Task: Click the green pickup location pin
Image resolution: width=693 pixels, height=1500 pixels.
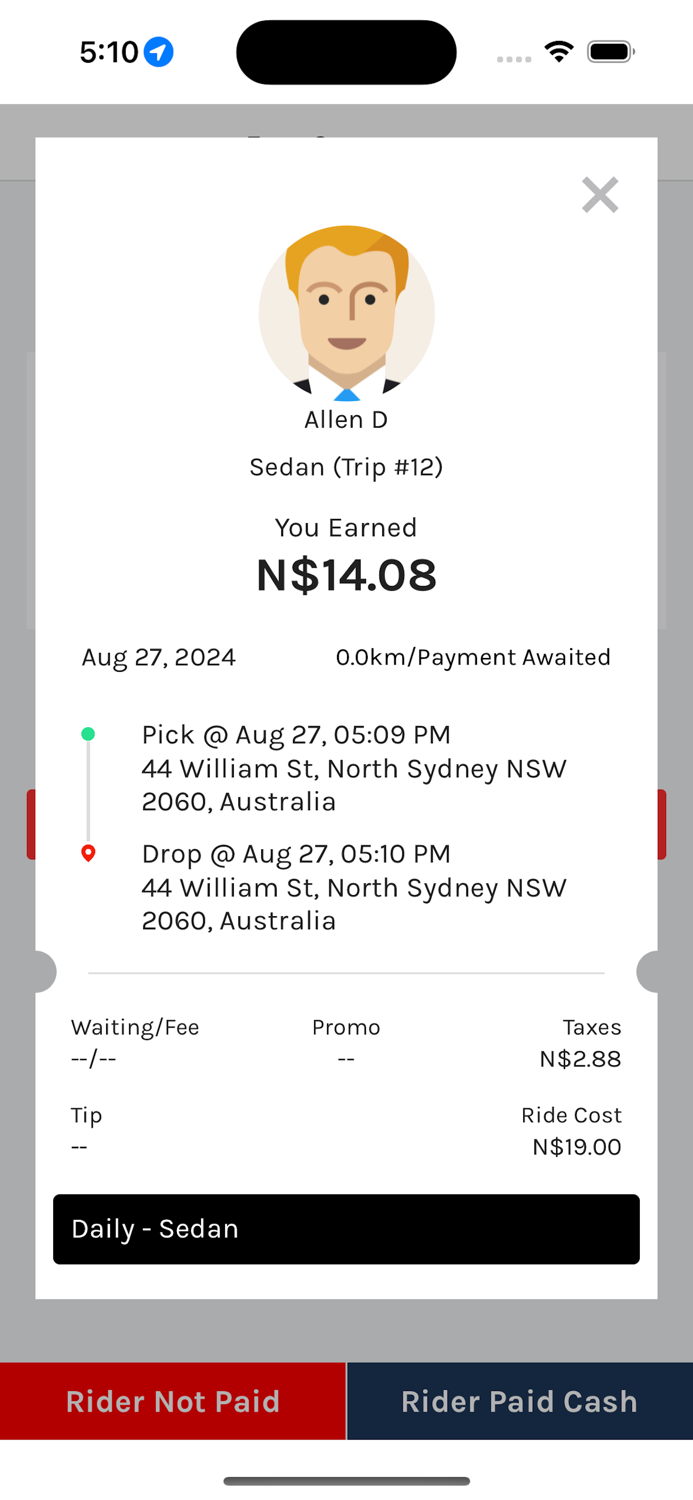Action: [x=88, y=733]
